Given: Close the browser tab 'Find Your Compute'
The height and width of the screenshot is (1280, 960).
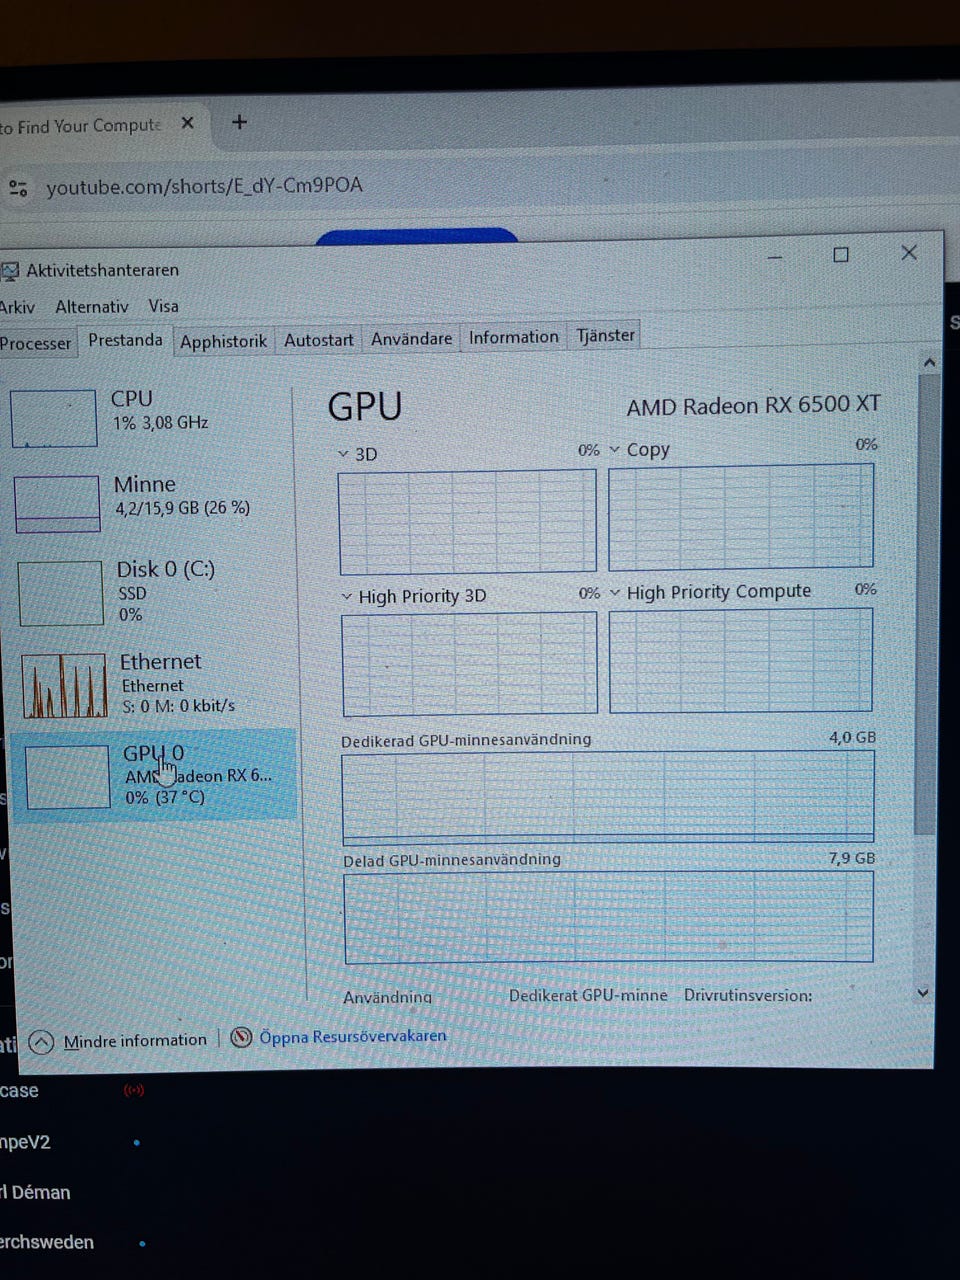Looking at the screenshot, I should click(187, 123).
